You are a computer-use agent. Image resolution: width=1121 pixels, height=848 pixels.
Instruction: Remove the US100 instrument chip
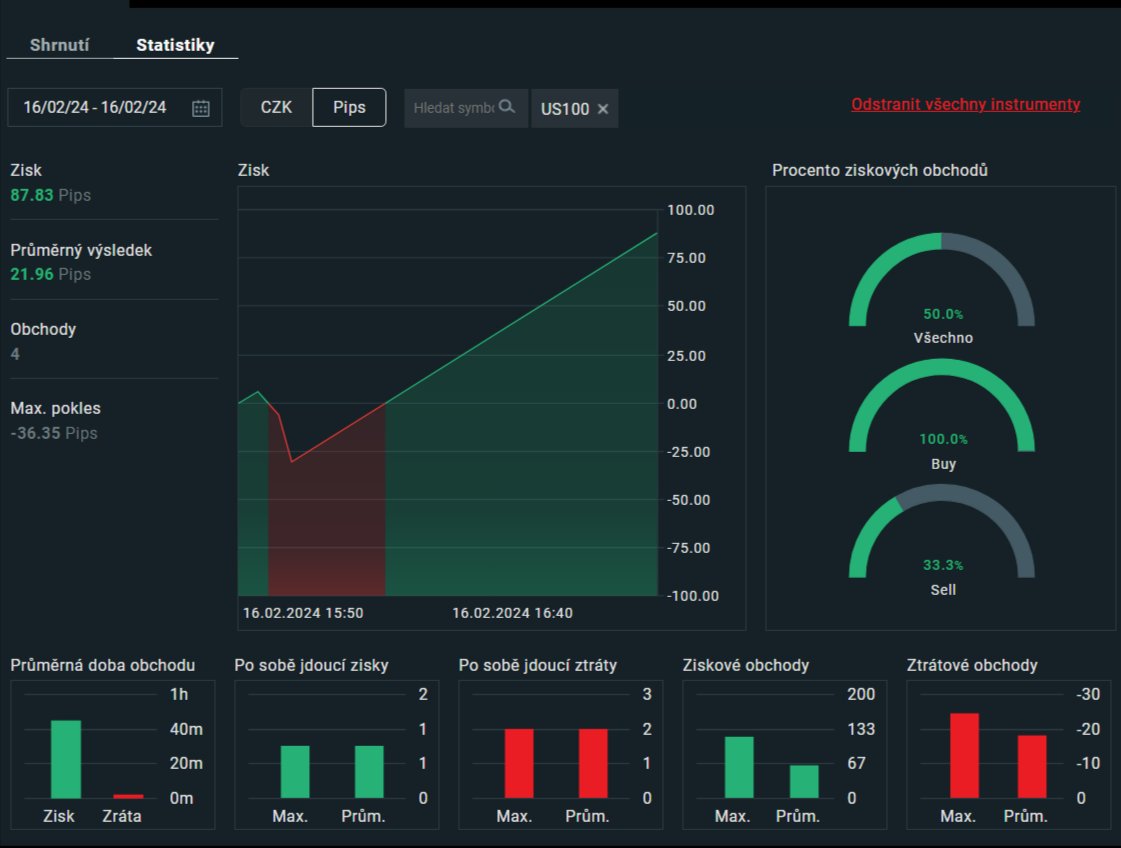click(x=603, y=109)
